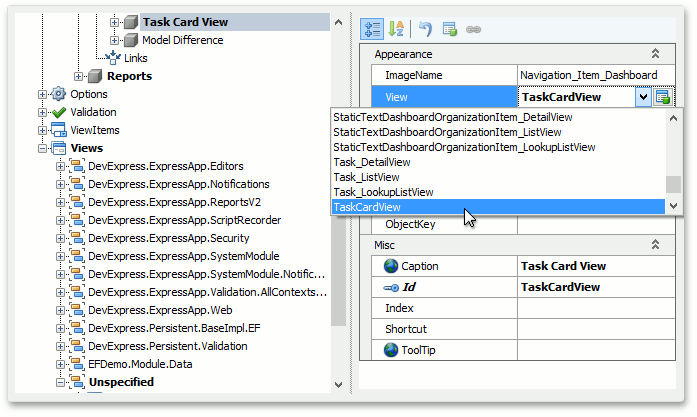Select DevExpress.ExpressApp.Notifications tree node
This screenshot has width=697, height=417.
coord(179,184)
